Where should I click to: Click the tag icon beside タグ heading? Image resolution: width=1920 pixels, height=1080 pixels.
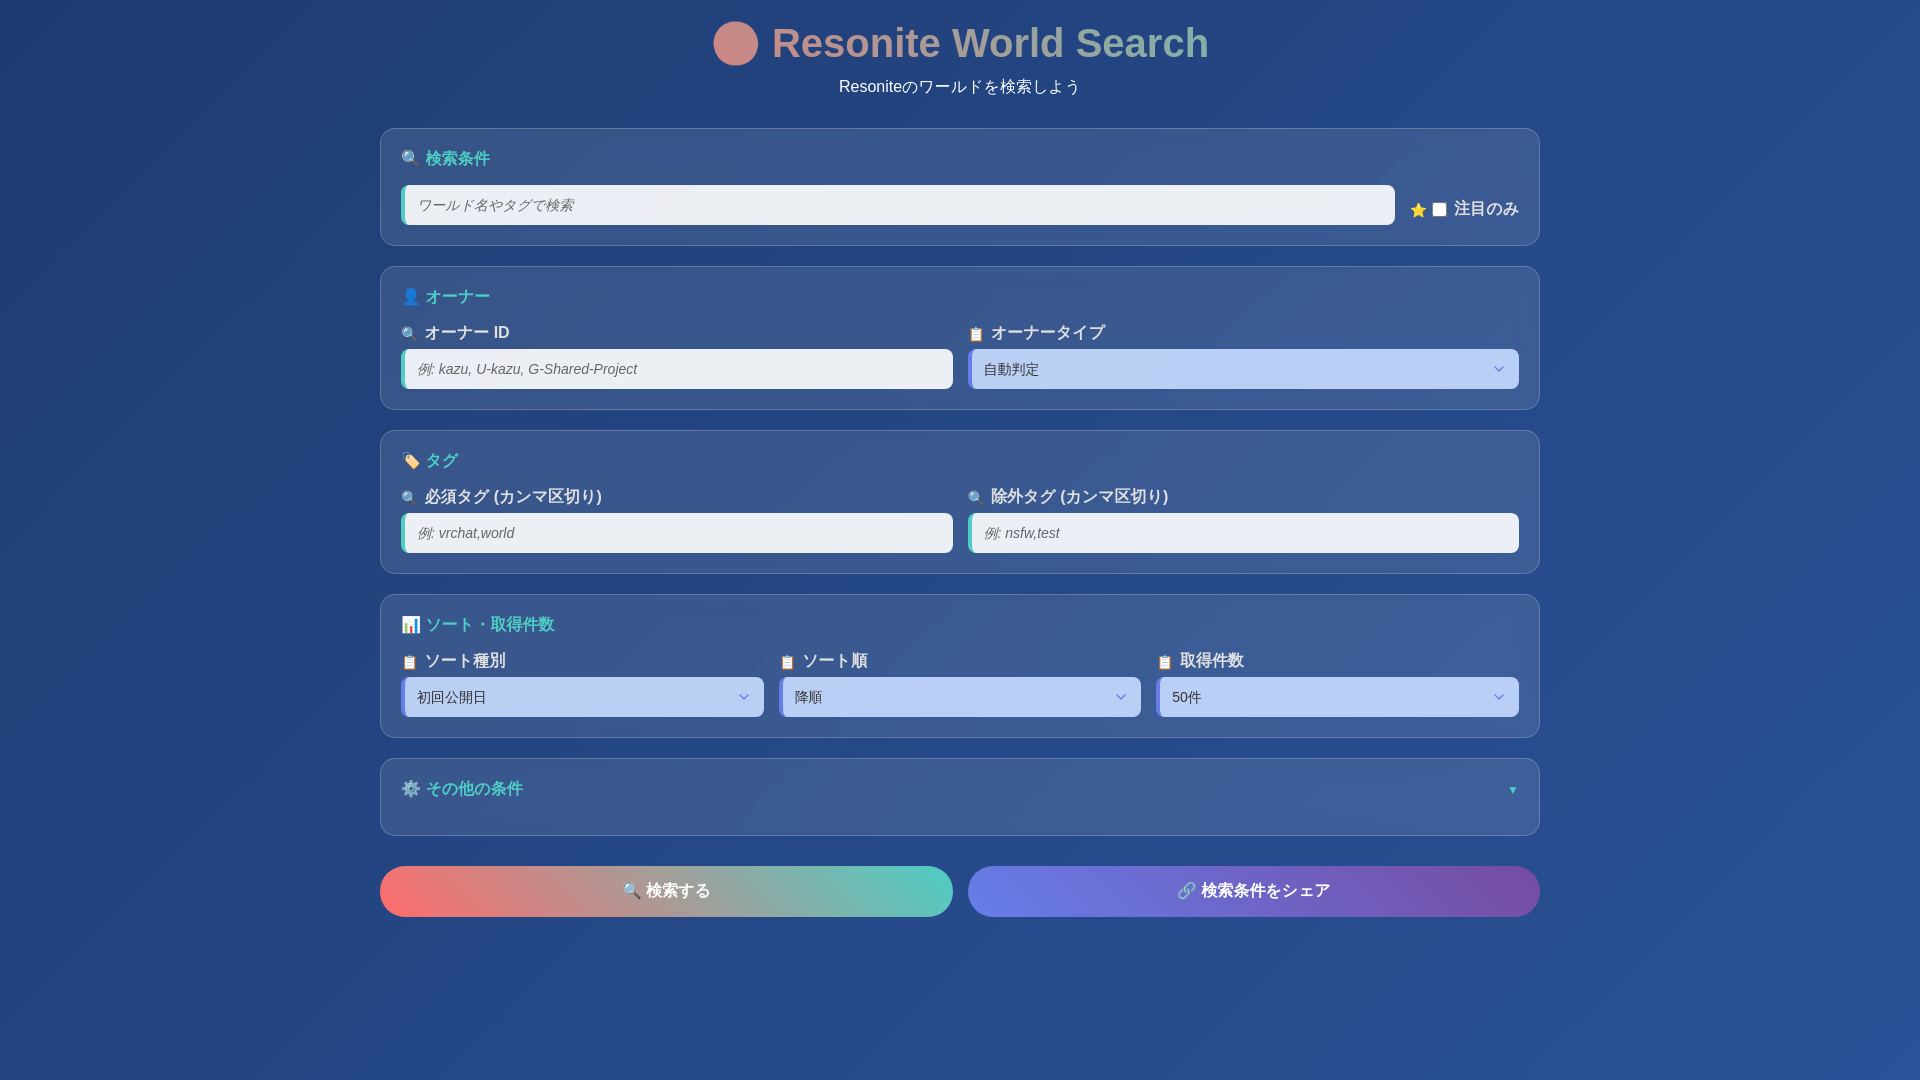410,461
